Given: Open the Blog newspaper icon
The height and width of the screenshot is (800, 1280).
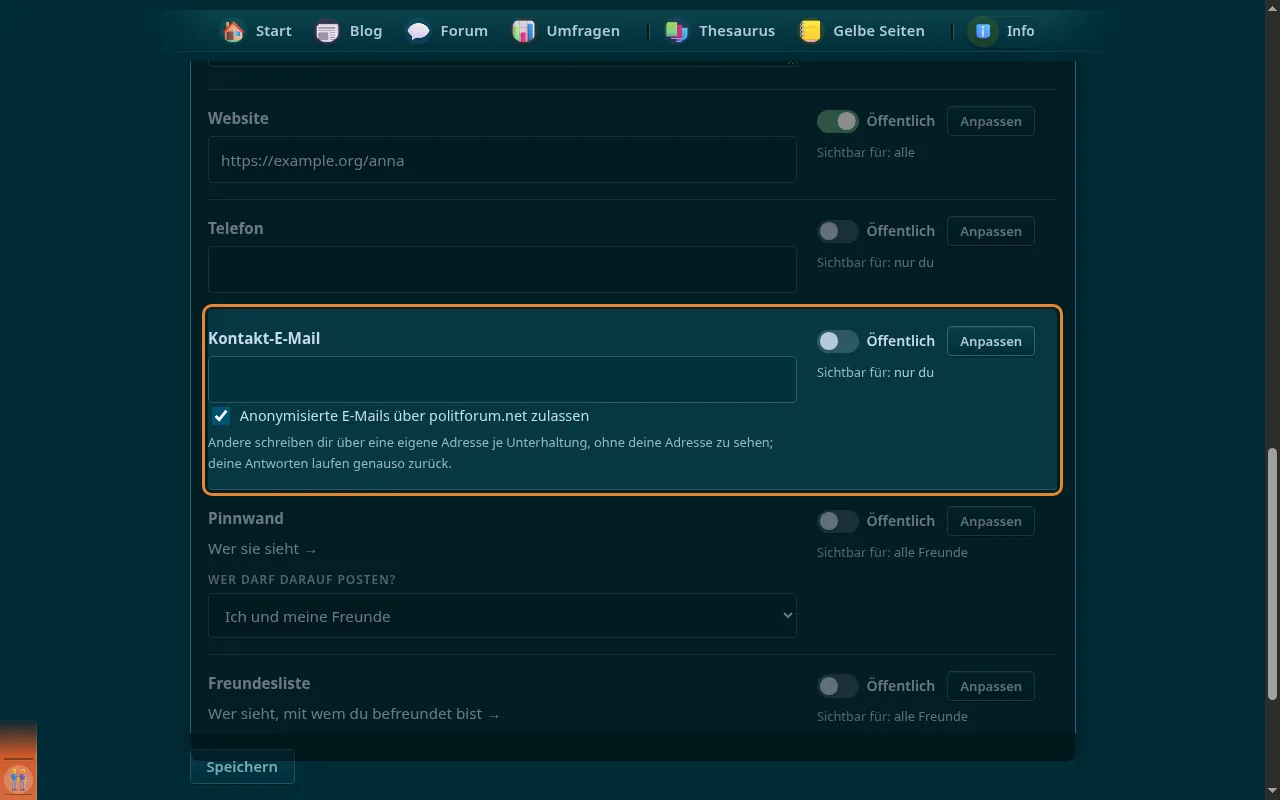Looking at the screenshot, I should [x=327, y=31].
